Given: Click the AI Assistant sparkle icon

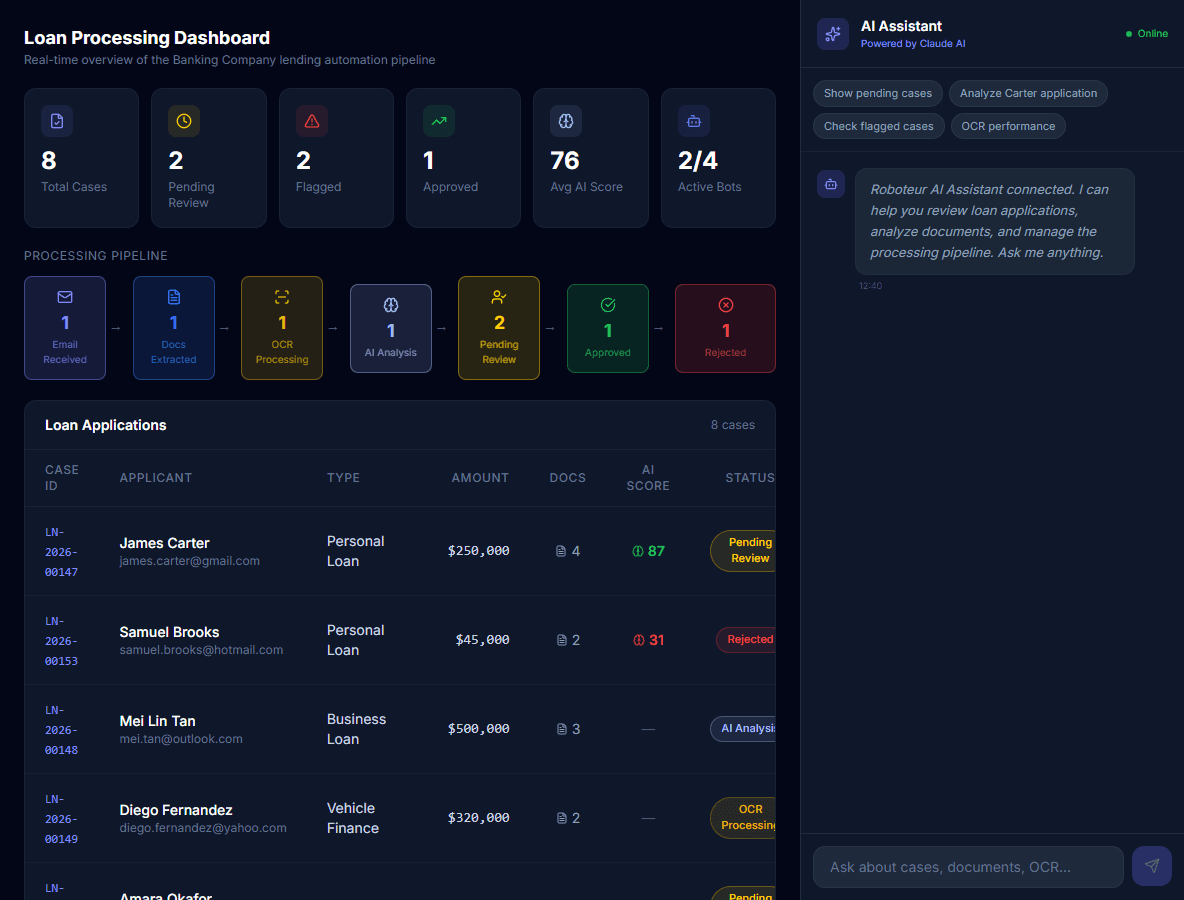Looking at the screenshot, I should pos(833,34).
